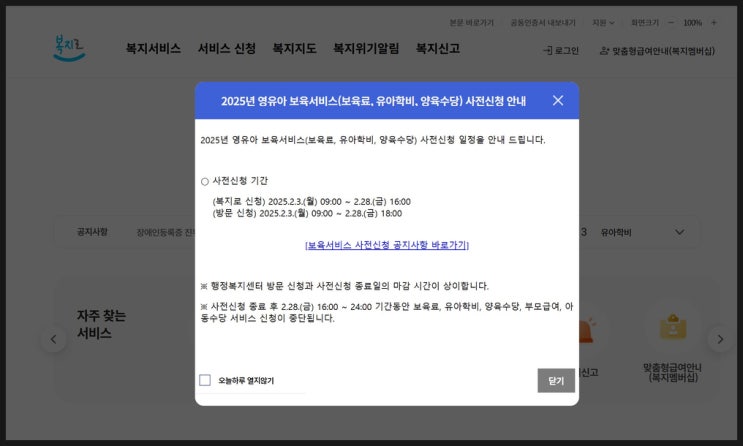743x446 pixels.
Task: Open the 보육서비스 사전신청 공지사항 바로가기 link
Action: click(x=387, y=245)
